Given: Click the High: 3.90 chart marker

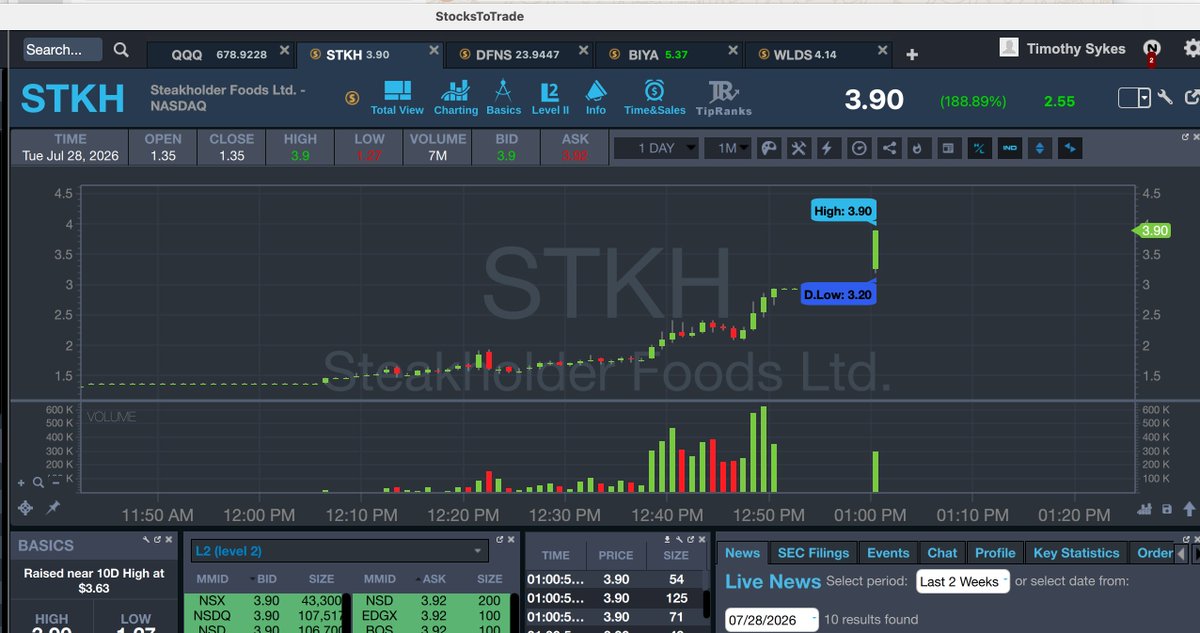Looking at the screenshot, I should (843, 210).
